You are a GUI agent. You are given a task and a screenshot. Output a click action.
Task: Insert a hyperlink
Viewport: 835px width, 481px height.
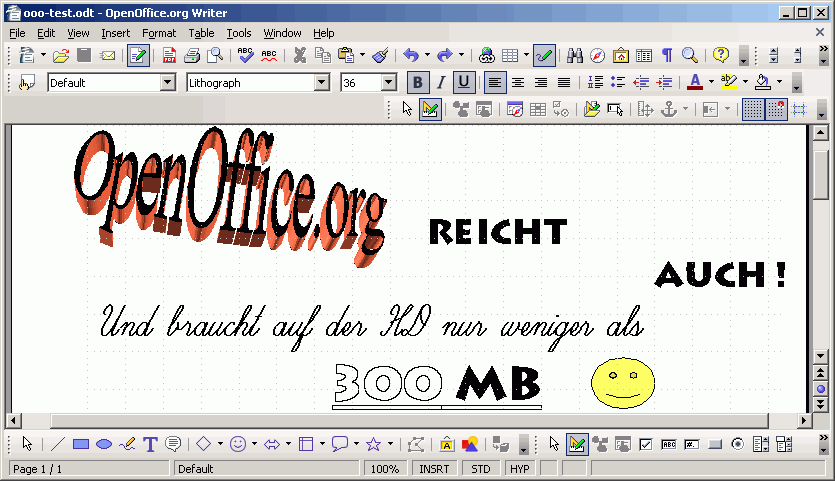click(487, 55)
